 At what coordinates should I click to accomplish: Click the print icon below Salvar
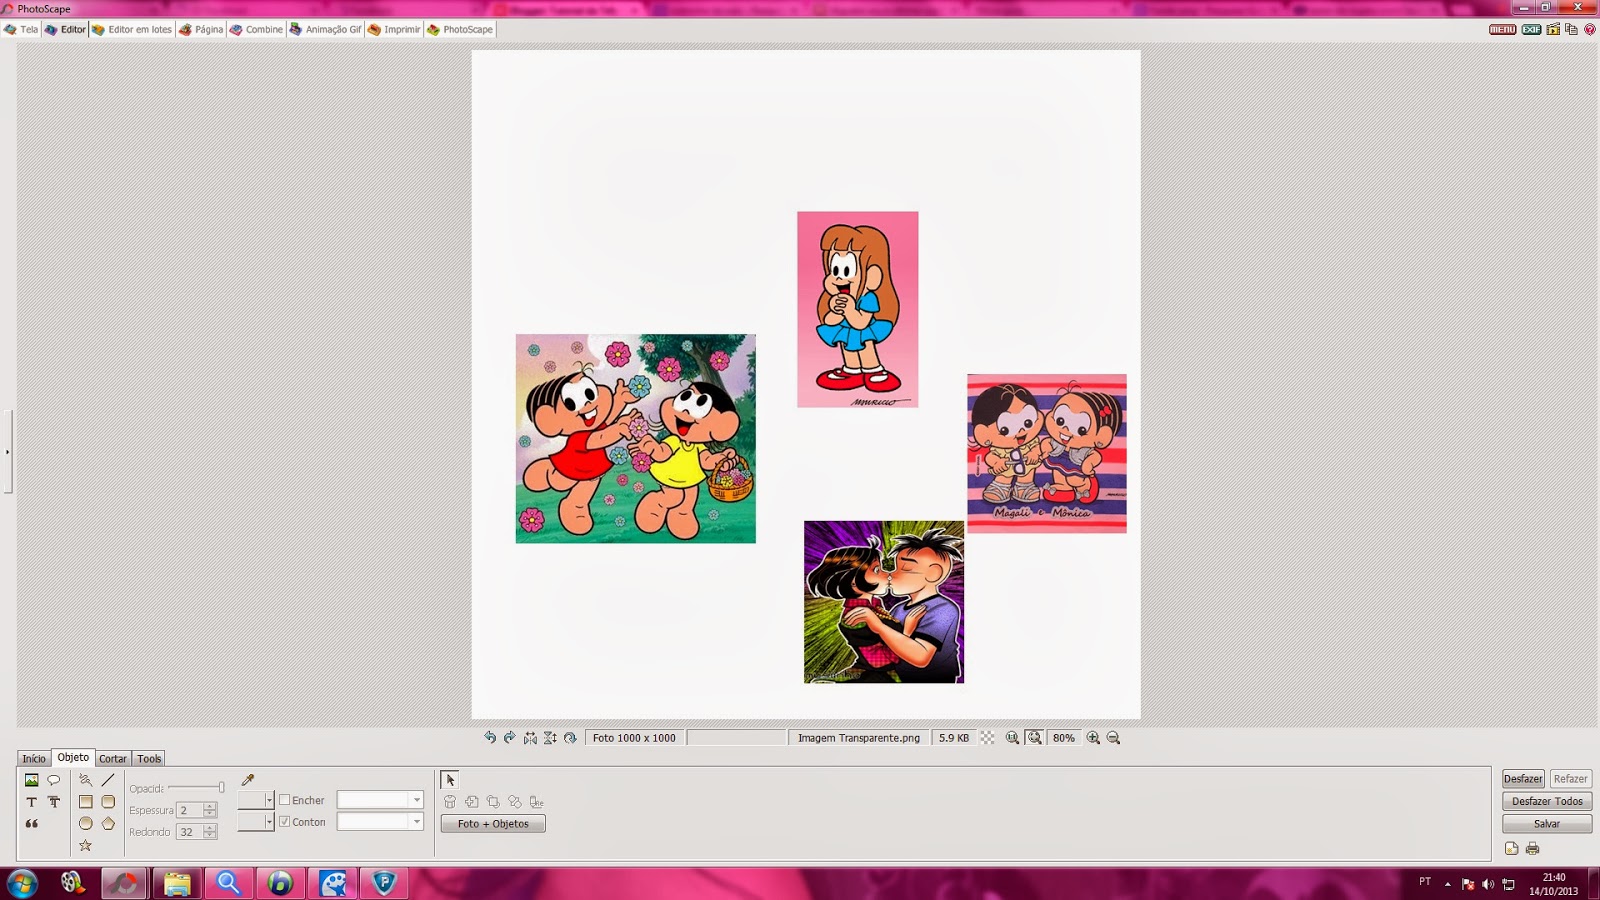(1532, 849)
